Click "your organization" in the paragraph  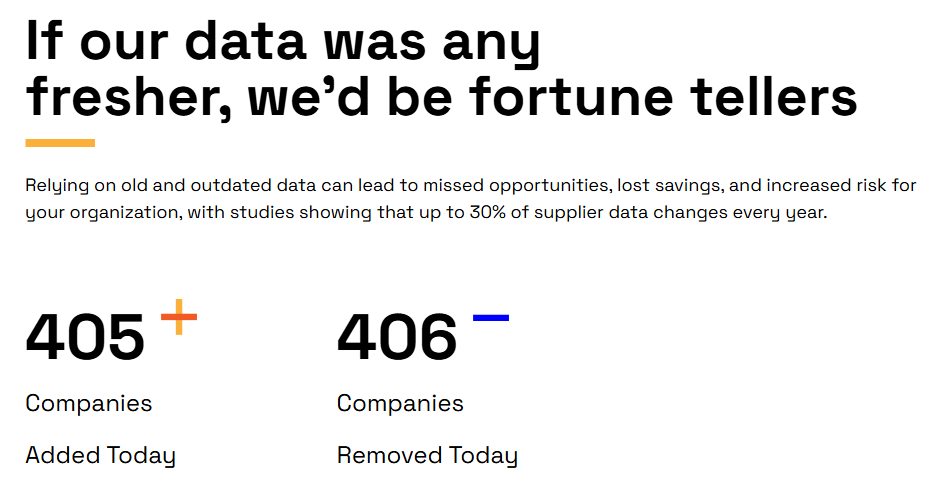[x=88, y=213]
